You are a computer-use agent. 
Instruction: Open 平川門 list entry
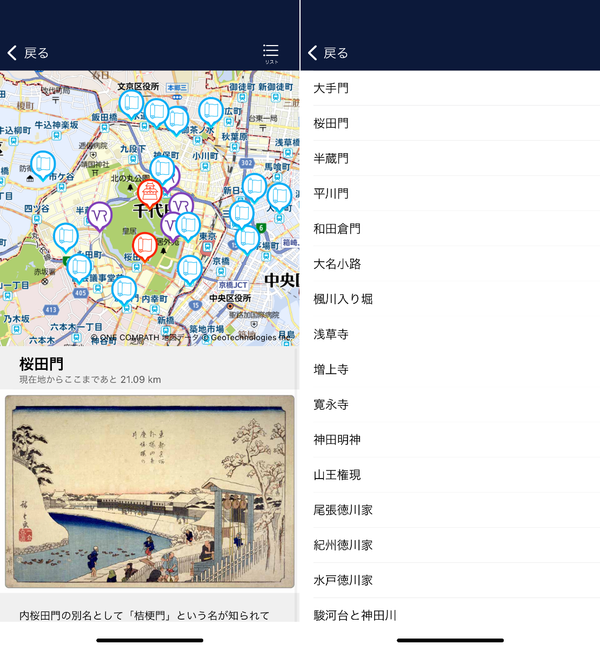450,194
